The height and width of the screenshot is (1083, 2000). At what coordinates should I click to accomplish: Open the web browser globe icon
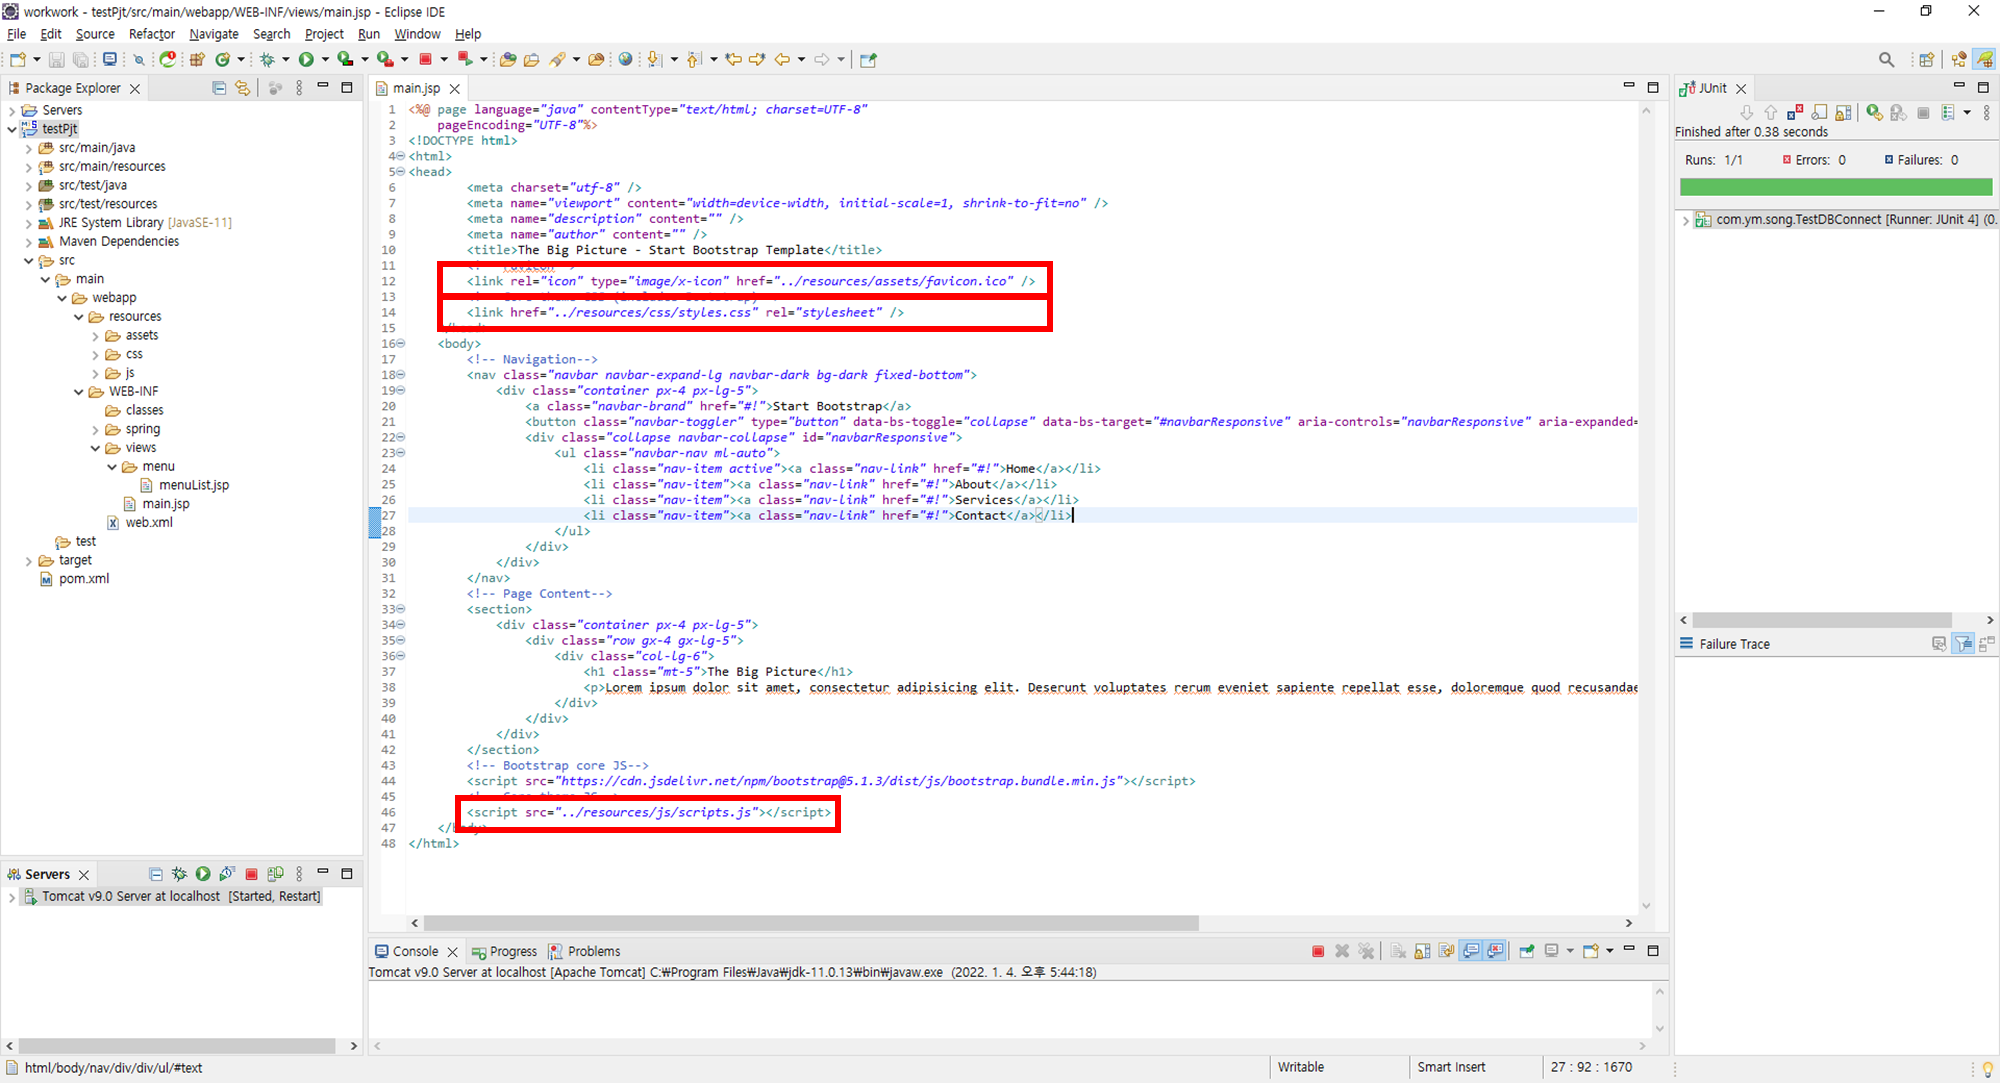pyautogui.click(x=625, y=60)
